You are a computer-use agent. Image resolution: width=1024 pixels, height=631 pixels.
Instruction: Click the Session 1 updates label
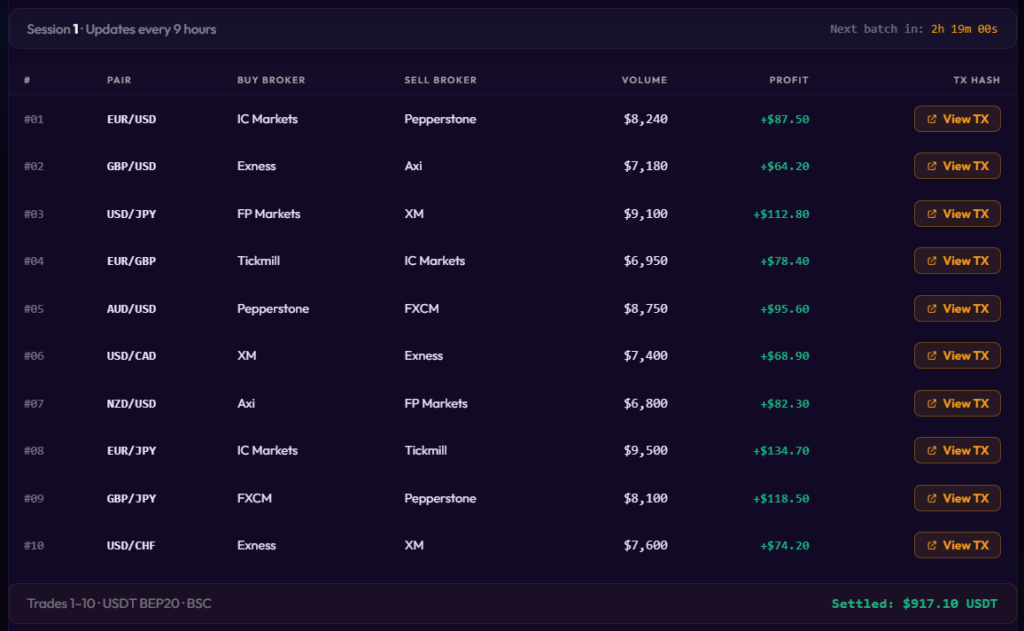click(x=121, y=29)
